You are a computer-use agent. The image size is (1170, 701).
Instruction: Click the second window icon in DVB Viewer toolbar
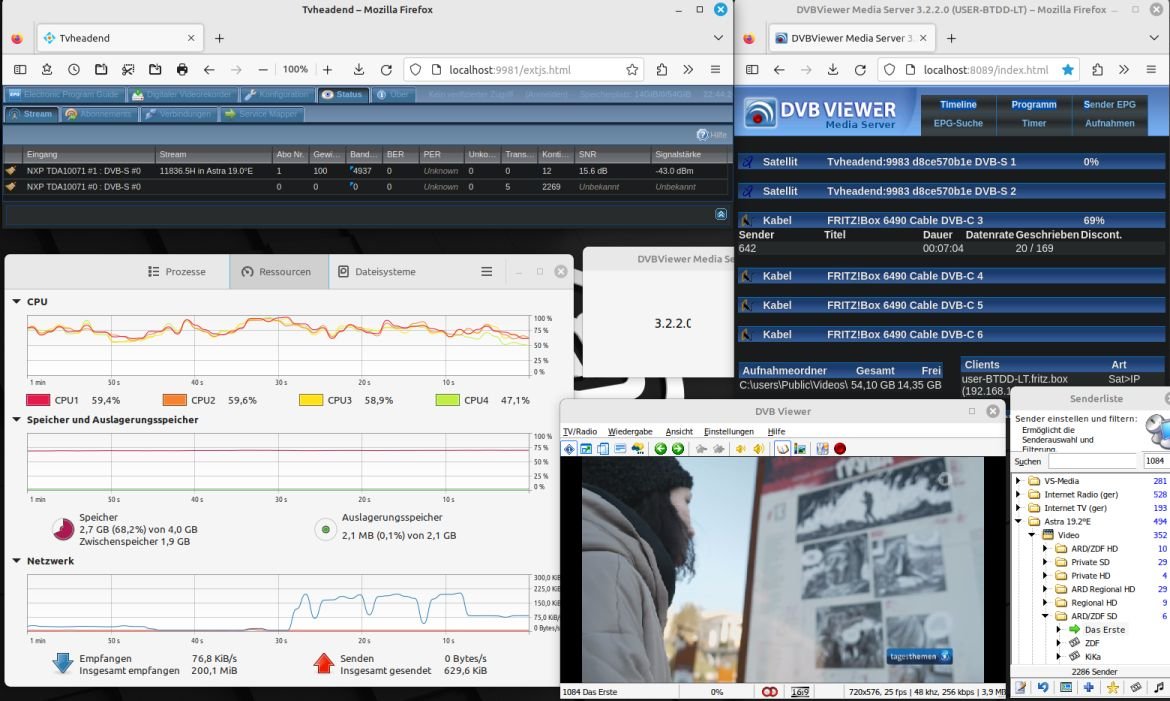(x=586, y=449)
